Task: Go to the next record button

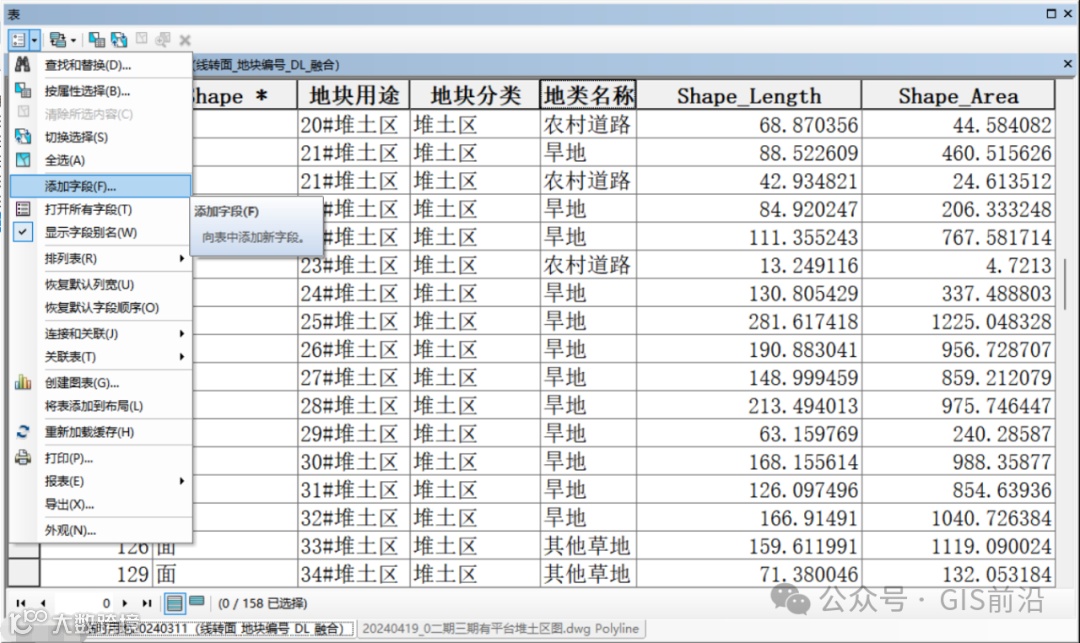Action: 125,603
